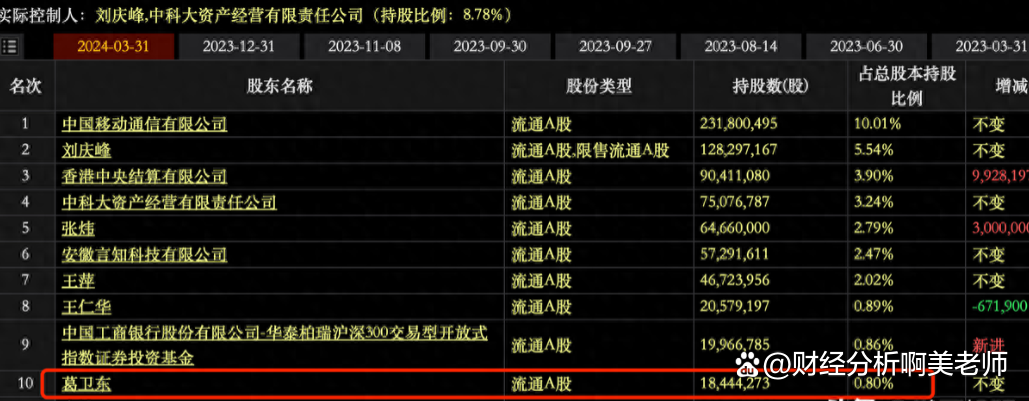Open shareholder 张炜 details
This screenshot has width=1029, height=401.
click(78, 228)
